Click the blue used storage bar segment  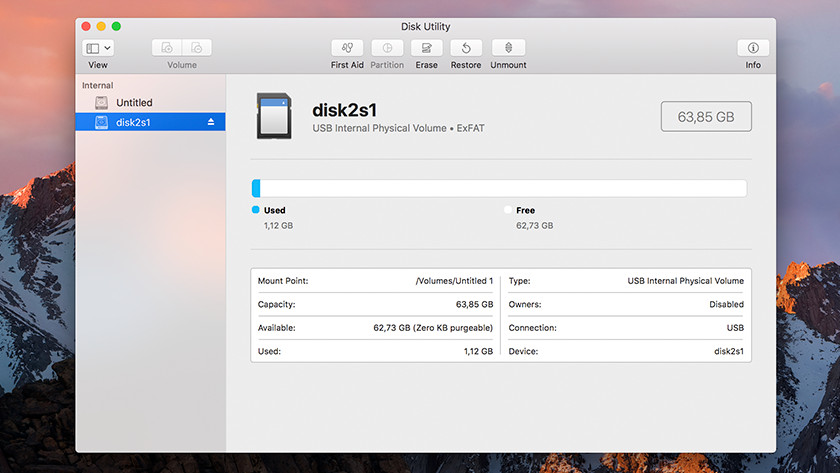click(256, 188)
